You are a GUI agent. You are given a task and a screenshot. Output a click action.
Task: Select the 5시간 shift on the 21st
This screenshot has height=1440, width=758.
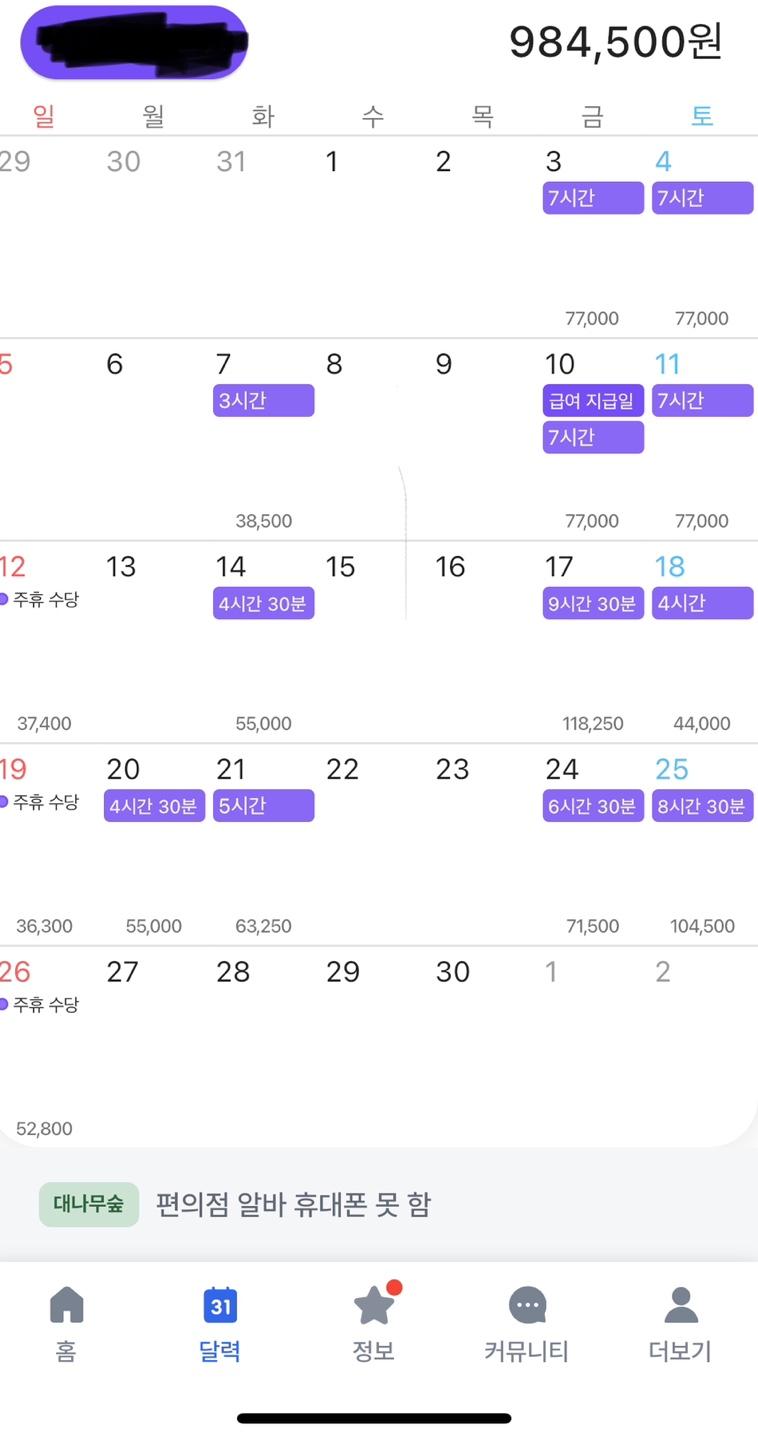click(x=263, y=806)
